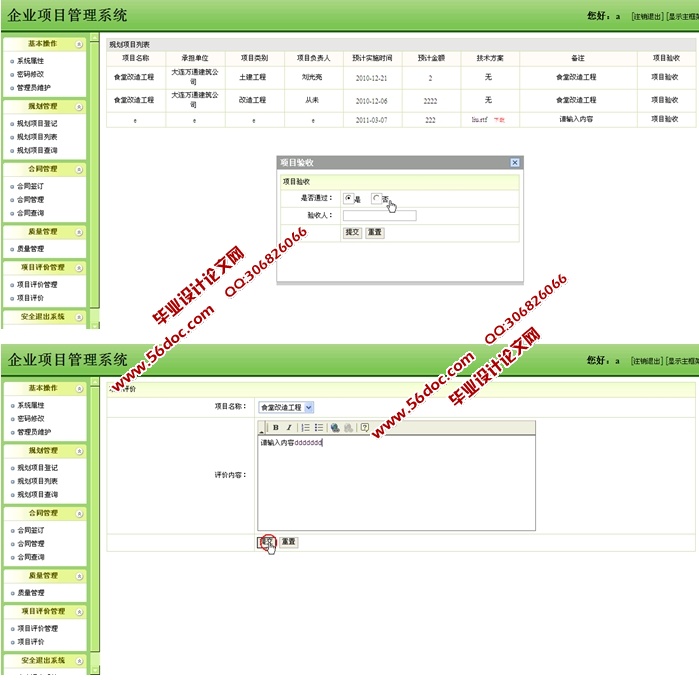Click the 预计金额 value 2222
Viewport: 699px width, 680px height.
430,101
